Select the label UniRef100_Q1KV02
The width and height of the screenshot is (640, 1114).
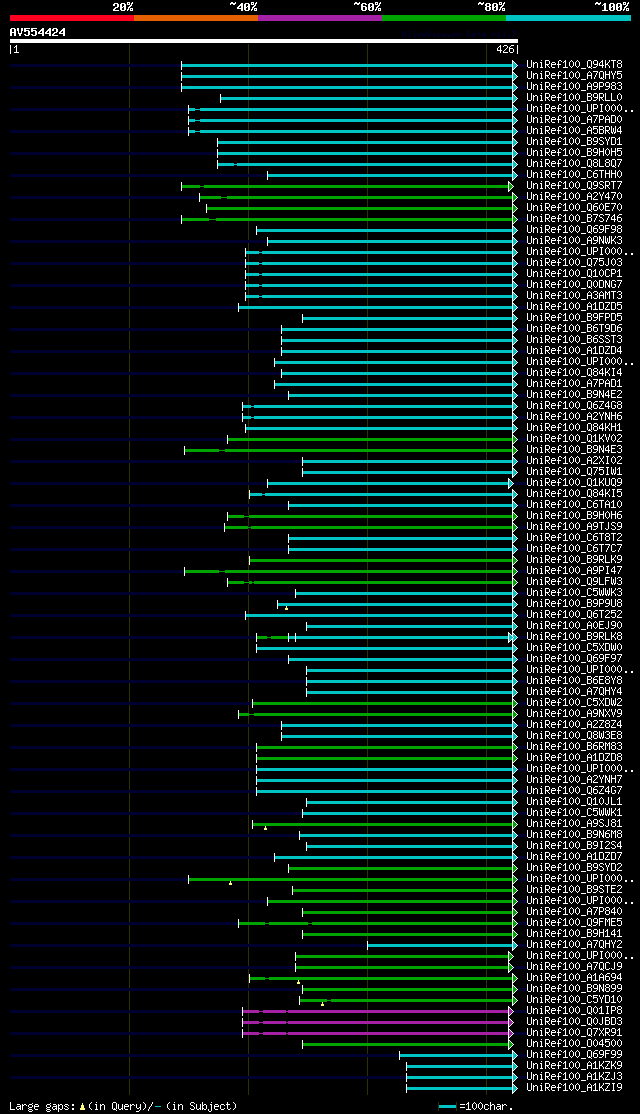point(574,439)
